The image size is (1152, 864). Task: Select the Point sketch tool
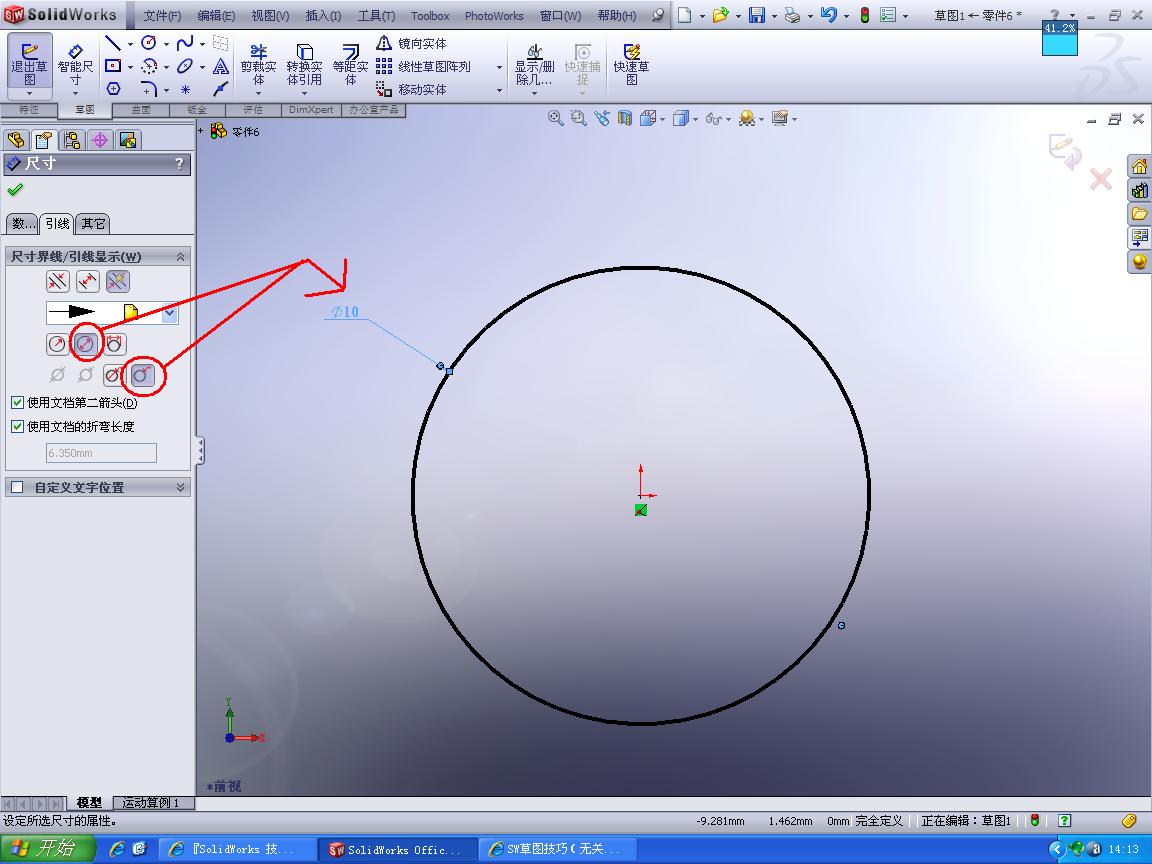(185, 89)
